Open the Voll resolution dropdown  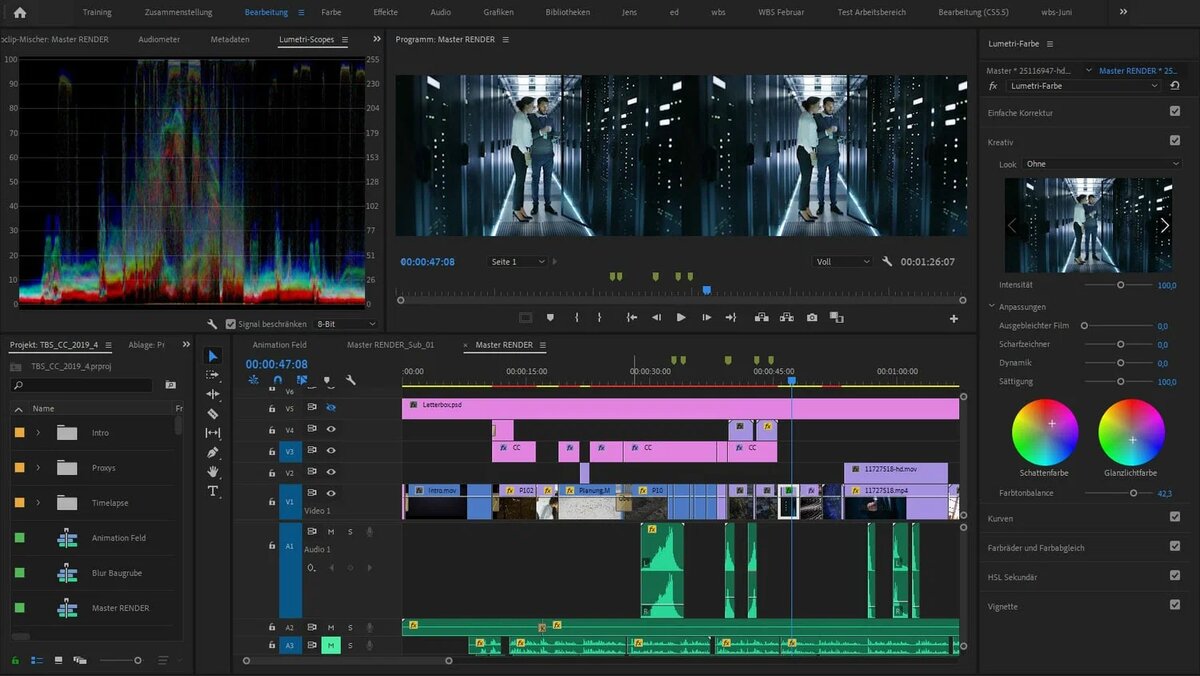click(x=843, y=262)
